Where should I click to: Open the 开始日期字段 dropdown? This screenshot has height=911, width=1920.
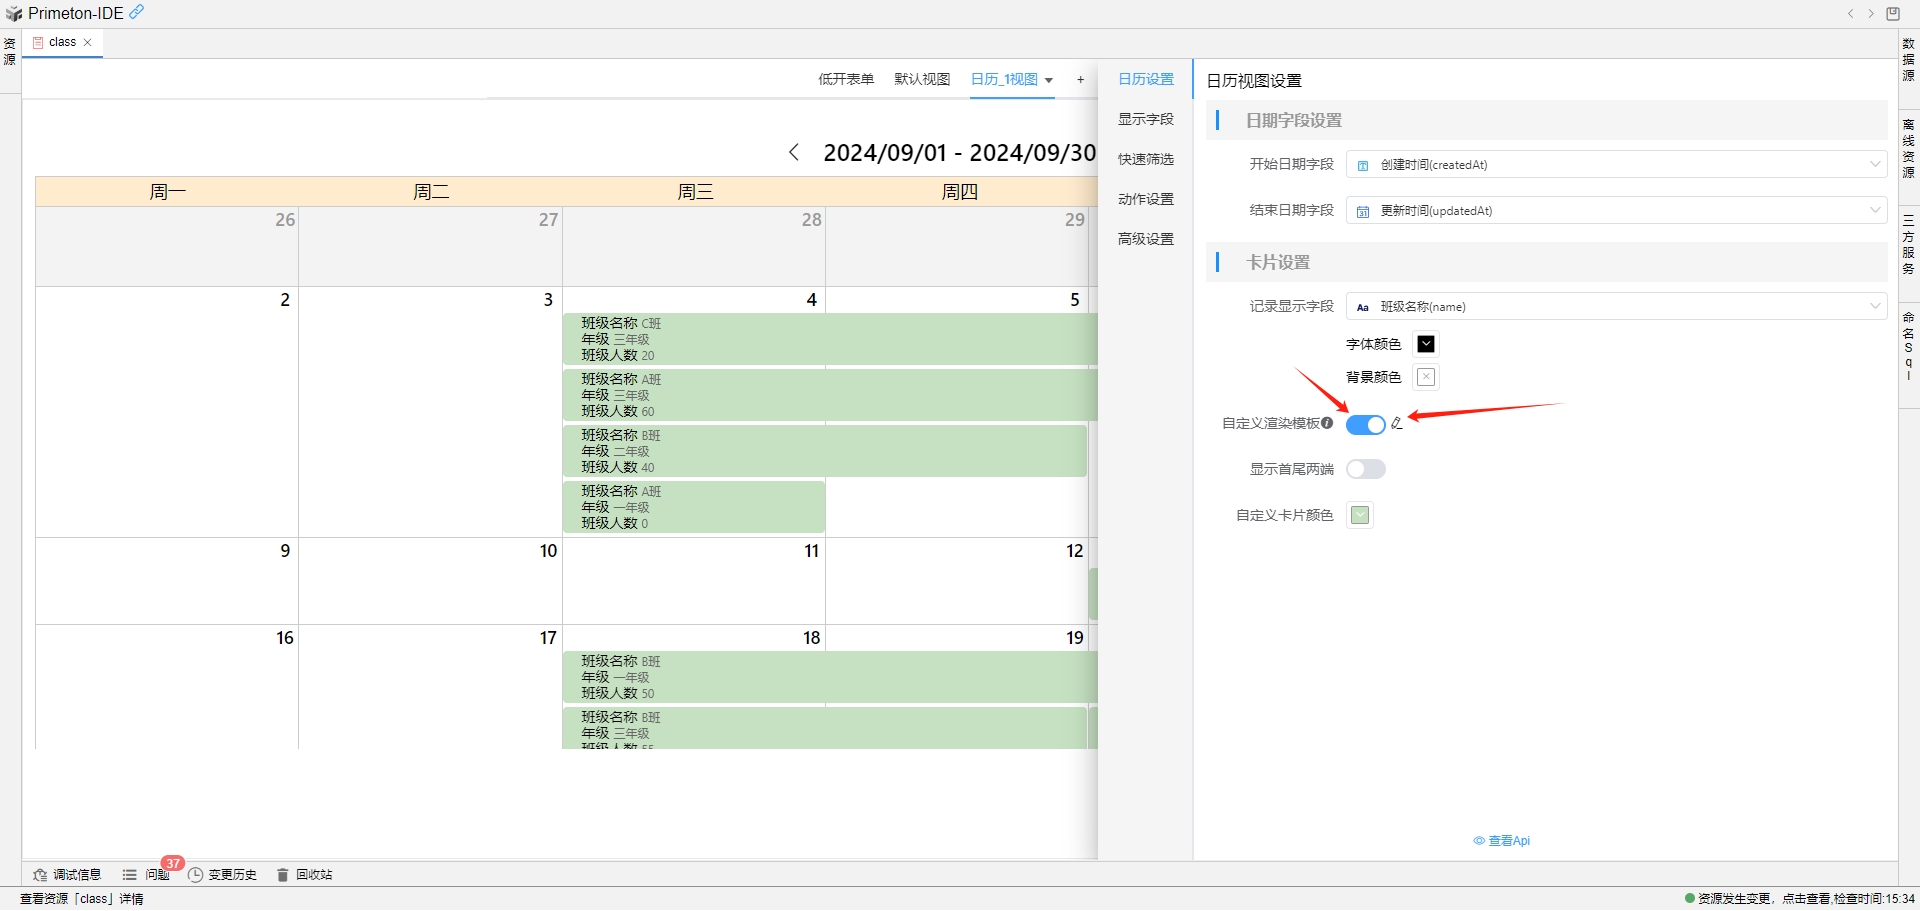pos(1875,164)
